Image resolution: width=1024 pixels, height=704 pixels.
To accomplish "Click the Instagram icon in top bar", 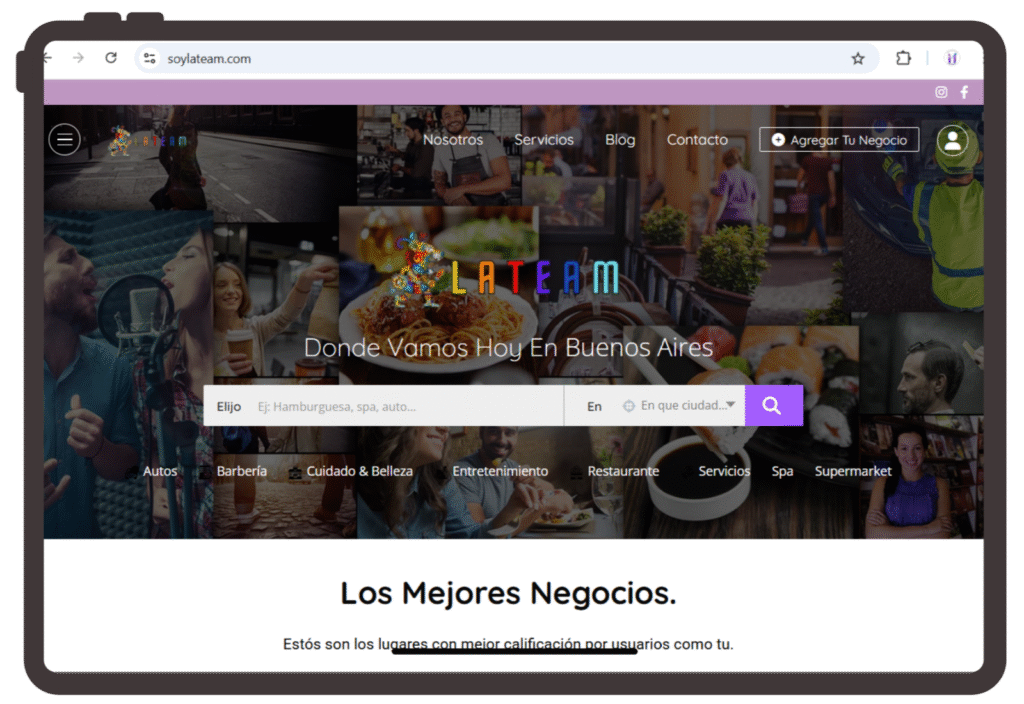I will (941, 92).
